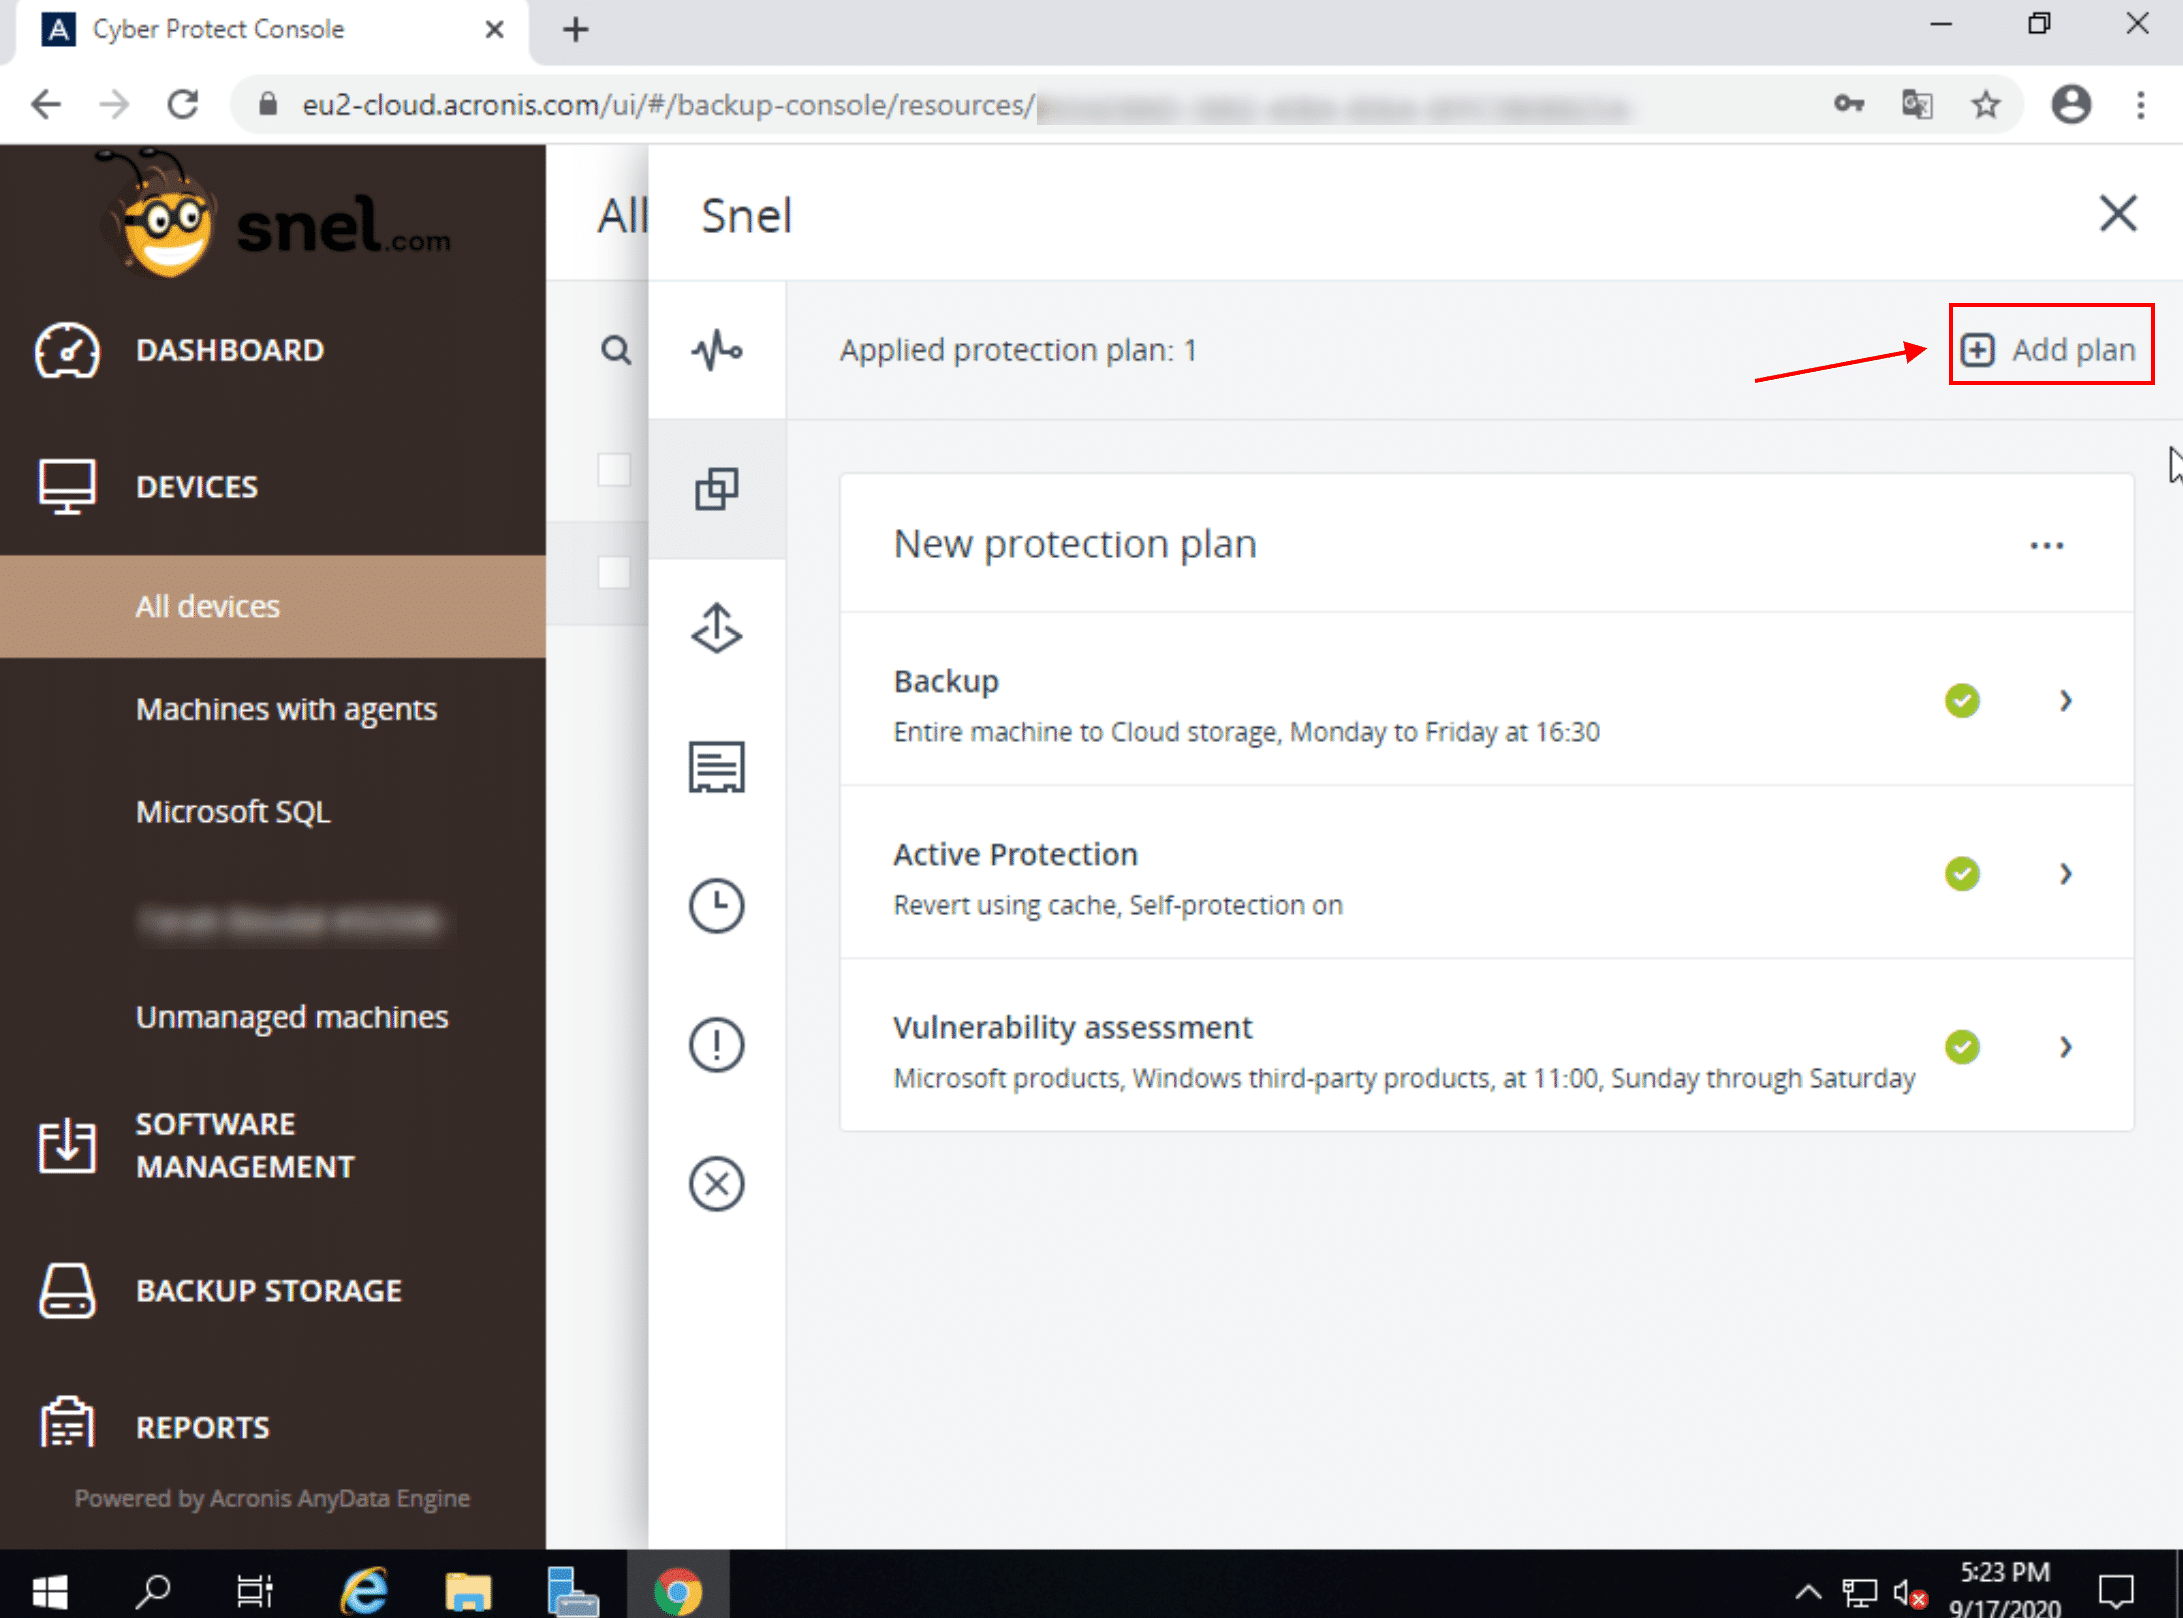Tick the second checkbox in device list
The width and height of the screenshot is (2183, 1618).
pyautogui.click(x=614, y=573)
